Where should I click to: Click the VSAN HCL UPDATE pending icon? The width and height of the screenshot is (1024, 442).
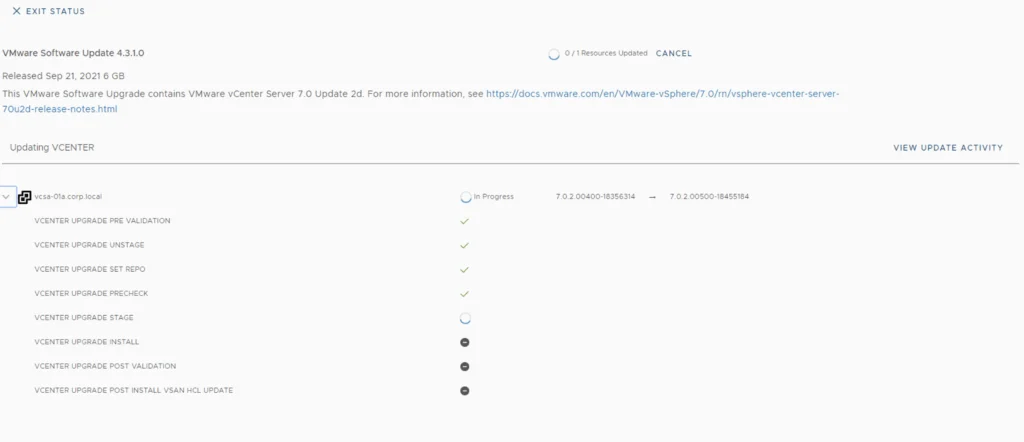coord(464,390)
